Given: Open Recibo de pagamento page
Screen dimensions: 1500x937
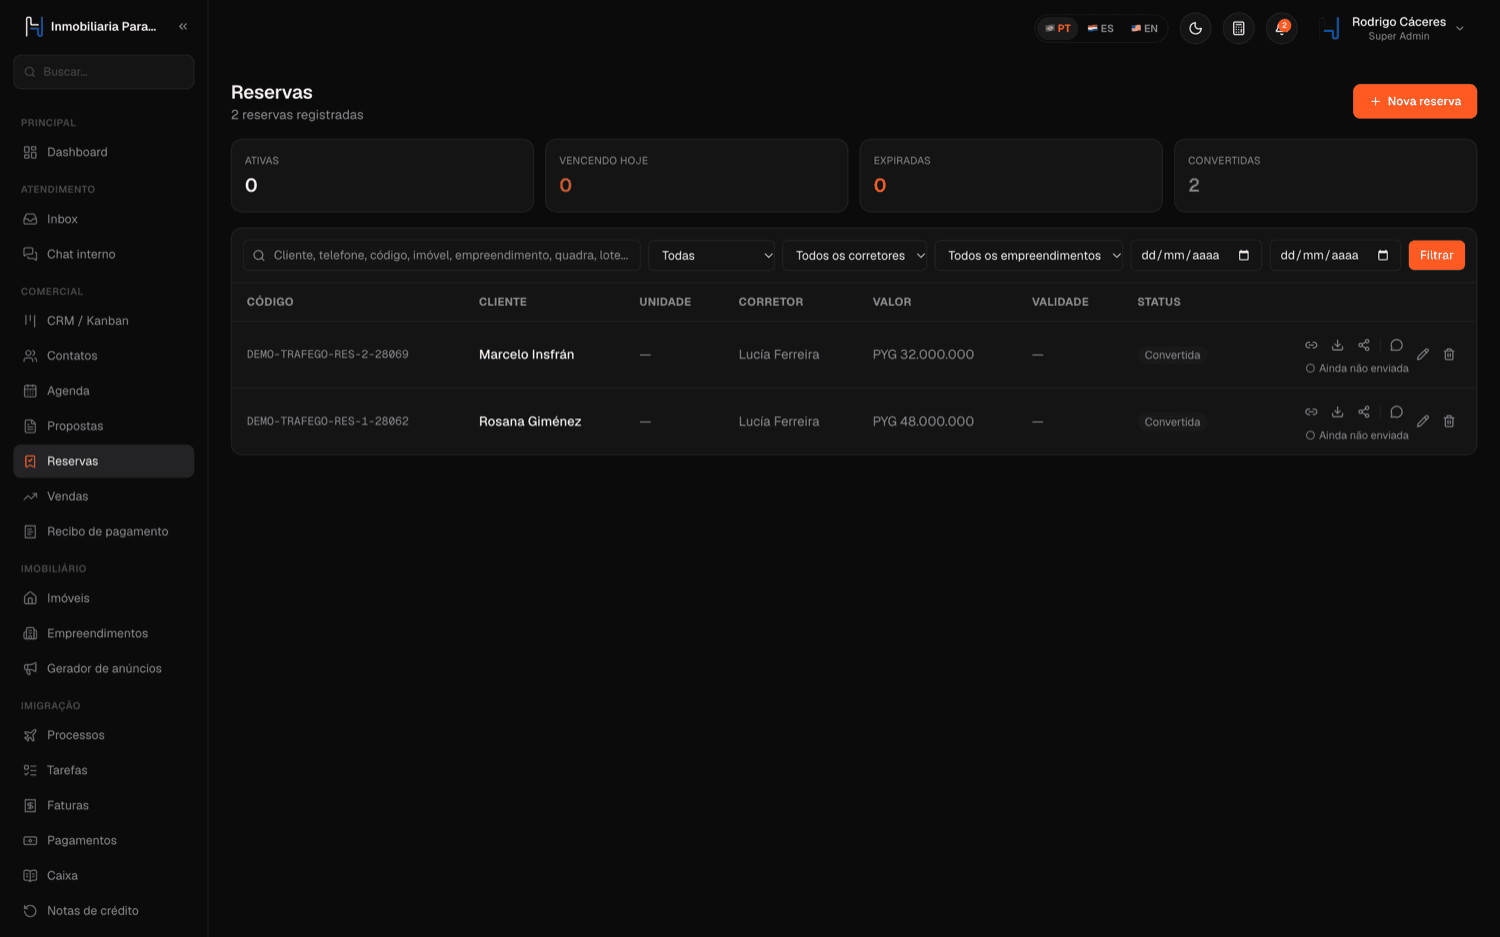Looking at the screenshot, I should tap(104, 531).
